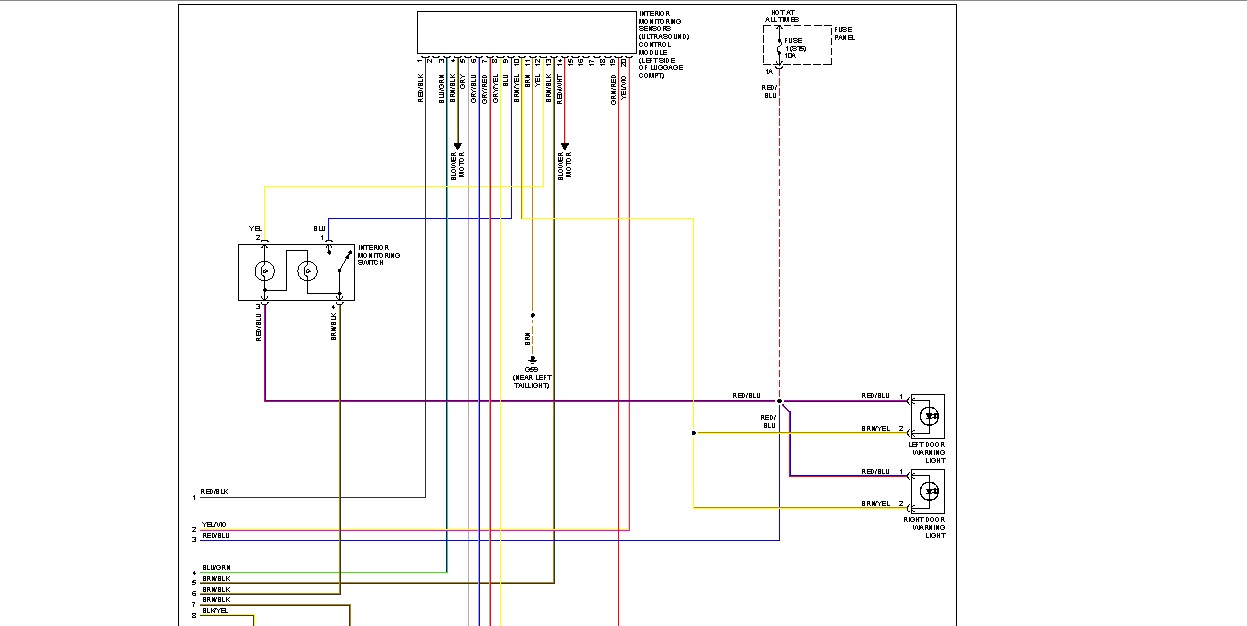
Task: Click the right lamp symbol in Interior Monitoring Switch
Action: point(309,270)
